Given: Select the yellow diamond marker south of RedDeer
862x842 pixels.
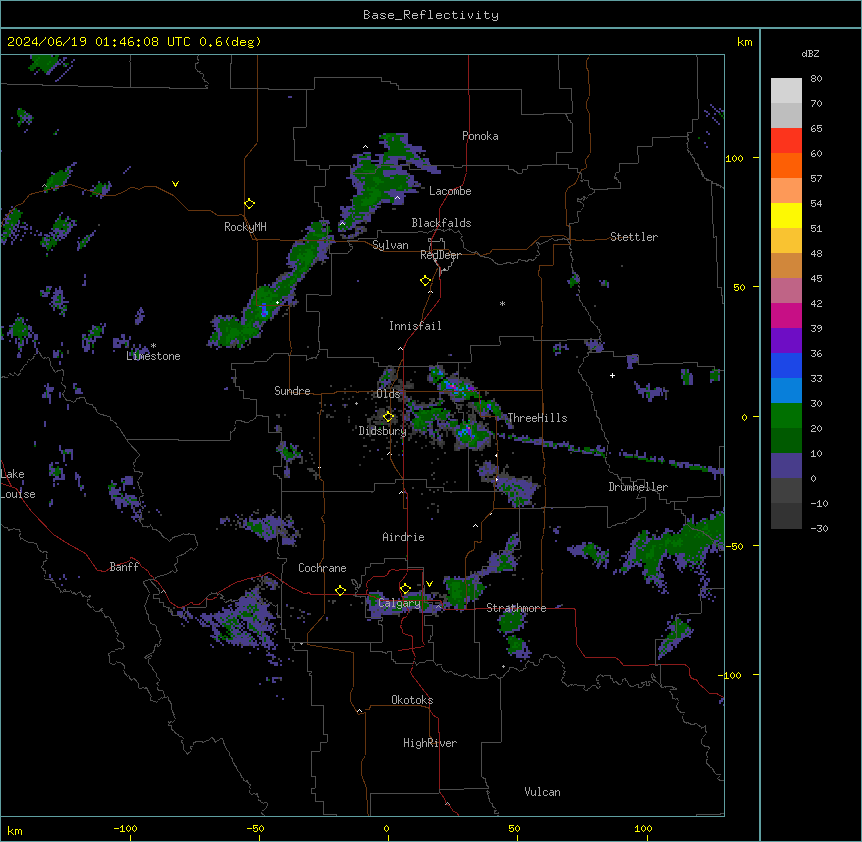Looking at the screenshot, I should (x=426, y=281).
